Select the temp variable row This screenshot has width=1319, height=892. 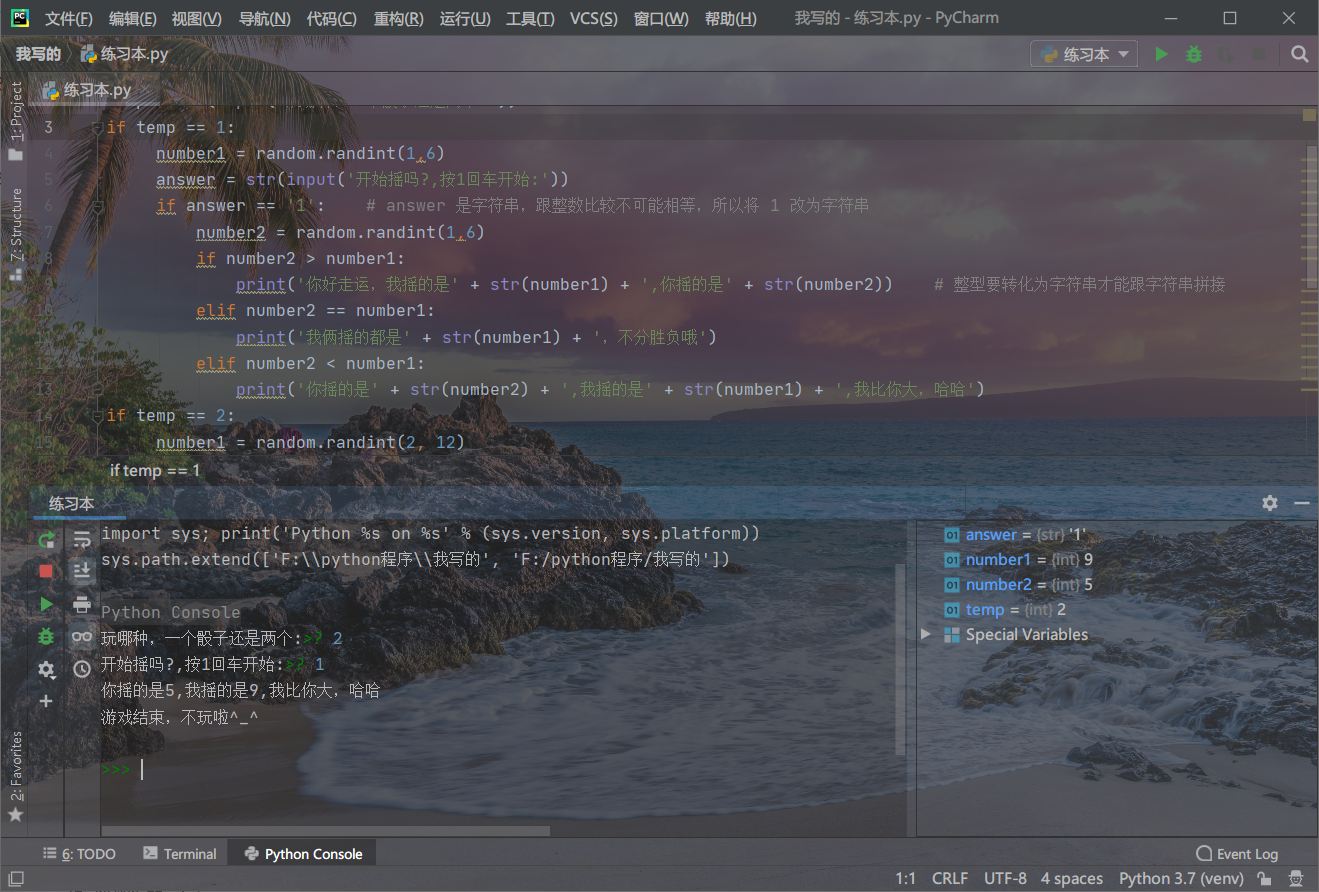click(x=1005, y=610)
